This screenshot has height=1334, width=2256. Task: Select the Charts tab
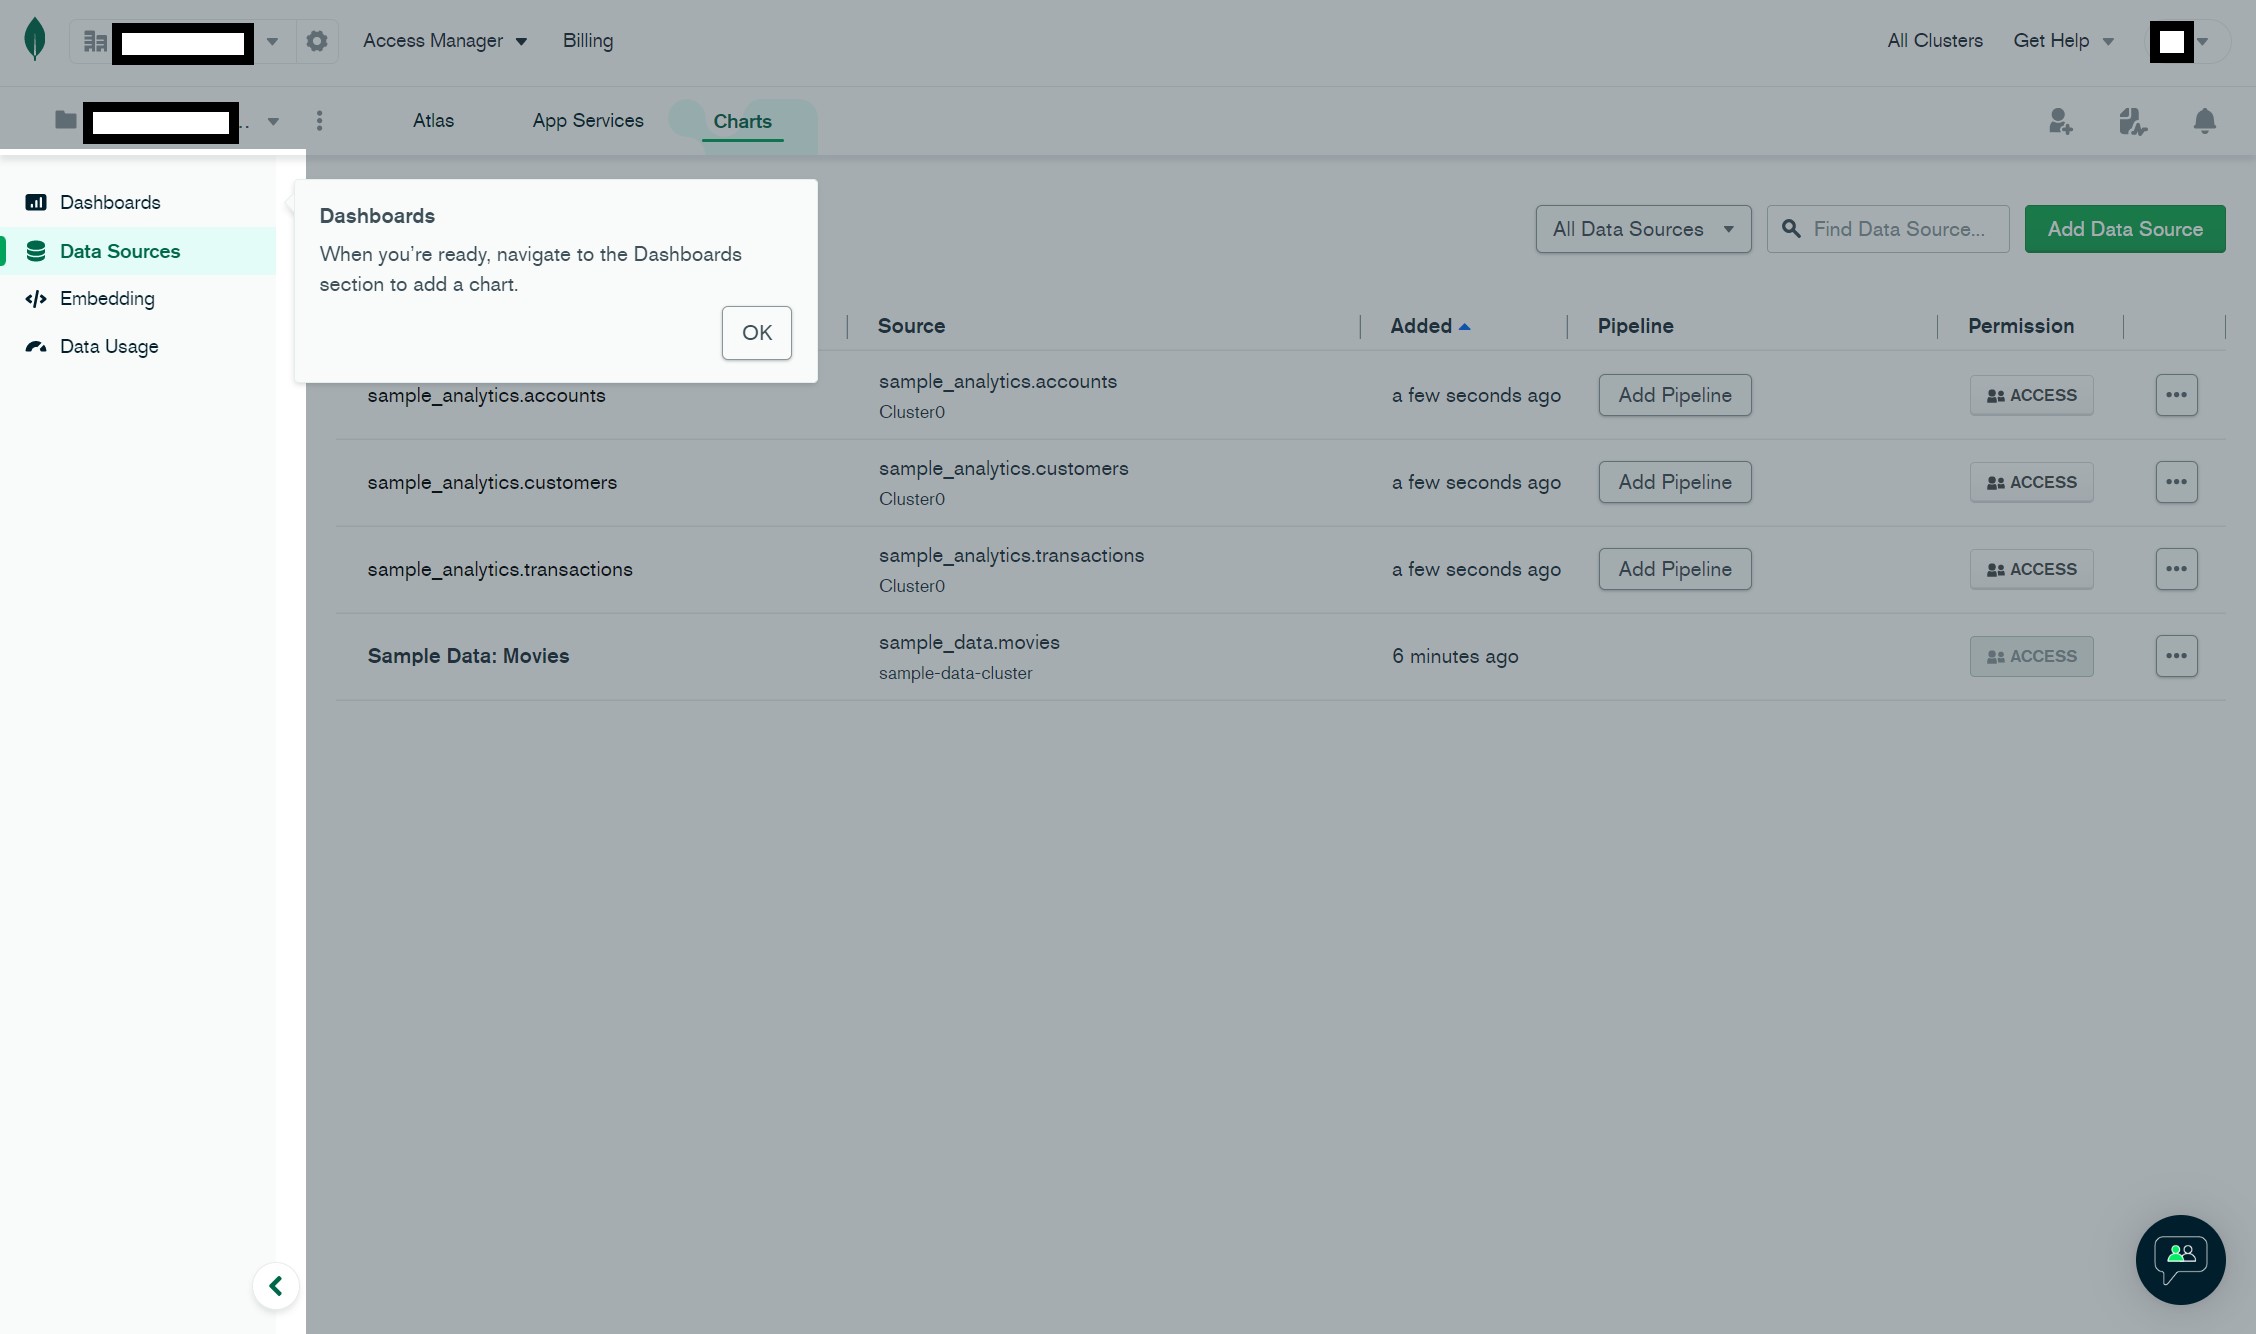[x=742, y=122]
